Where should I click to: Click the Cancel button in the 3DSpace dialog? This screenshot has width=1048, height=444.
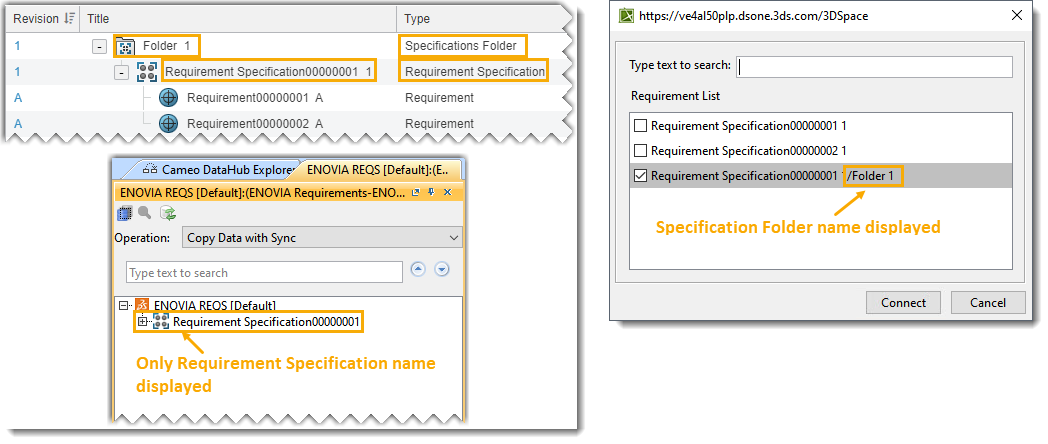point(988,302)
